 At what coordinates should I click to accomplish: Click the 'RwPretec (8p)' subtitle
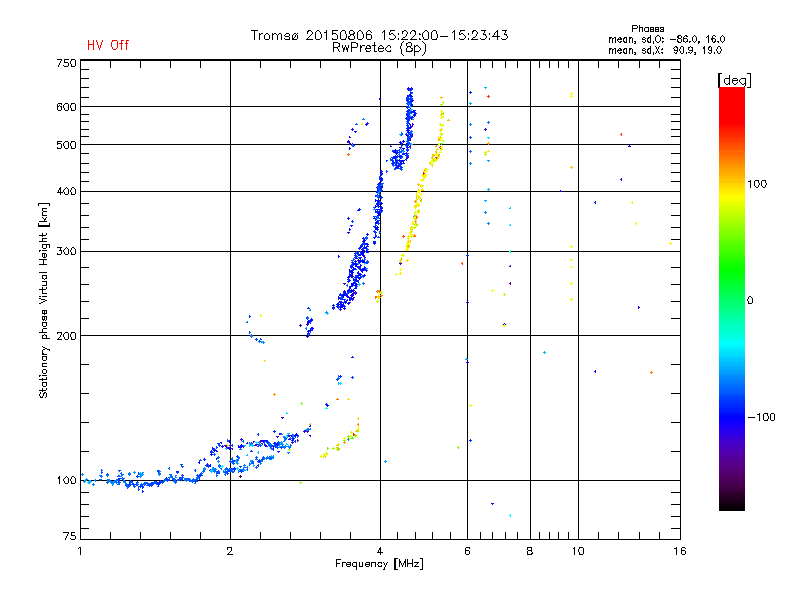[x=379, y=48]
